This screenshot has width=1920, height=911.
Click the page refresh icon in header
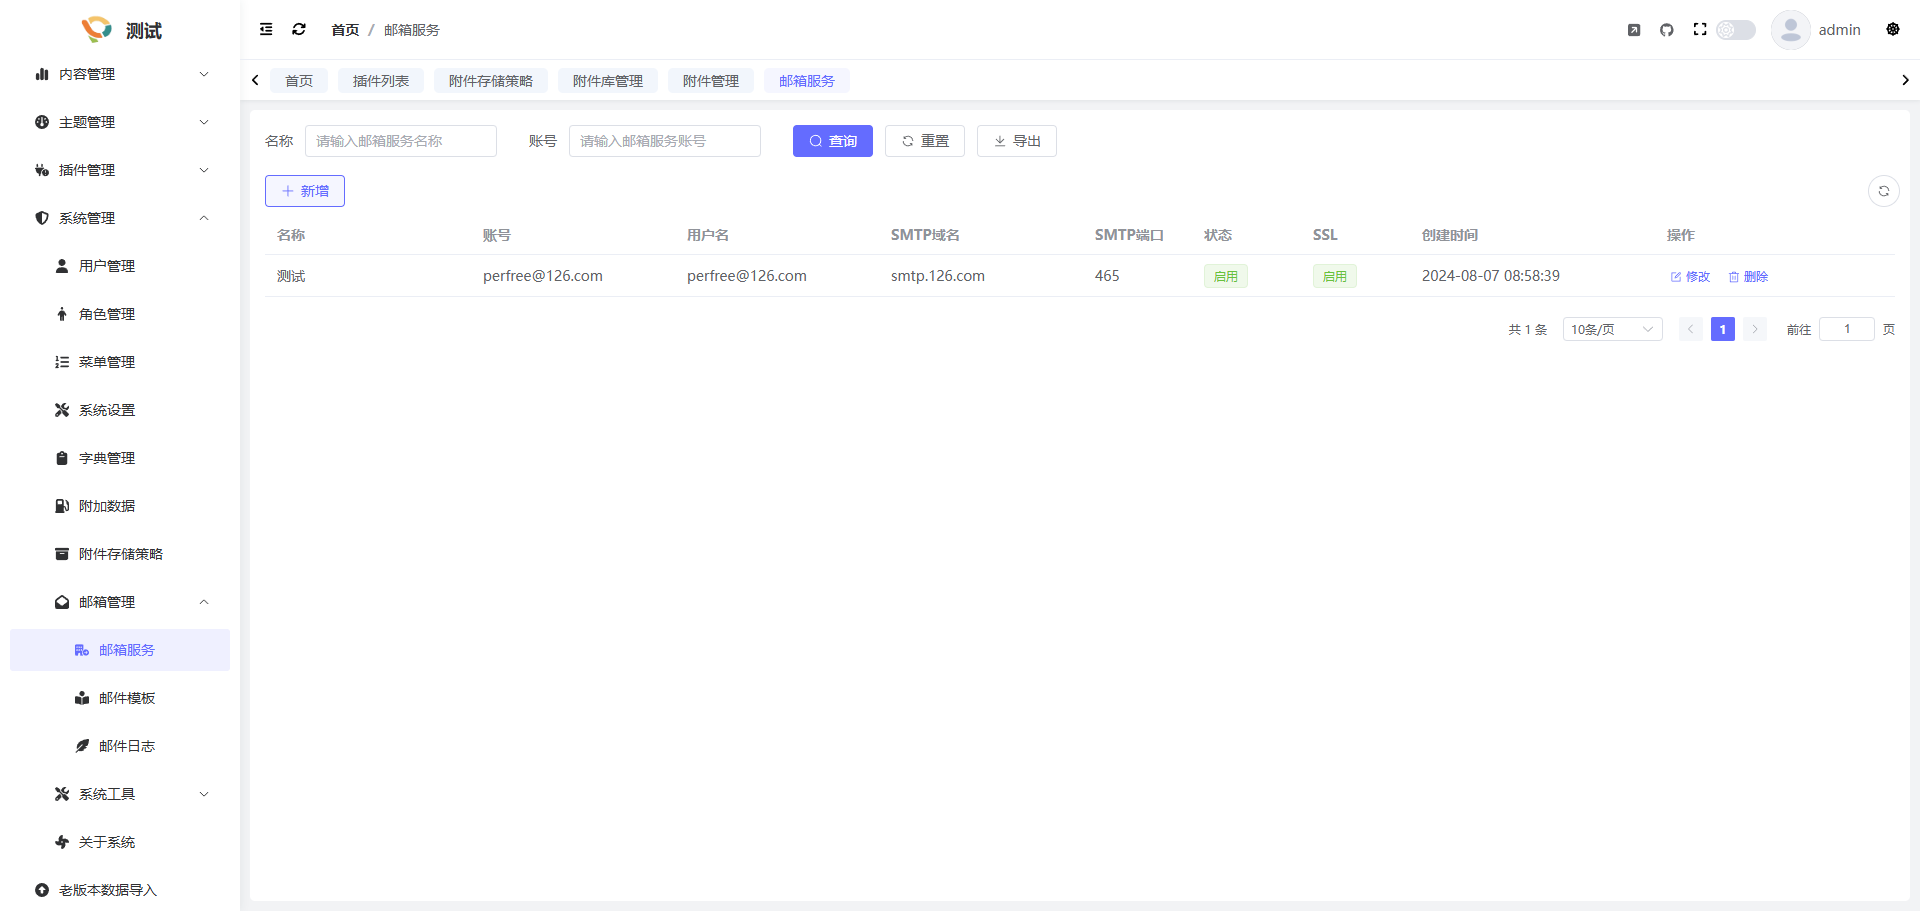point(299,30)
